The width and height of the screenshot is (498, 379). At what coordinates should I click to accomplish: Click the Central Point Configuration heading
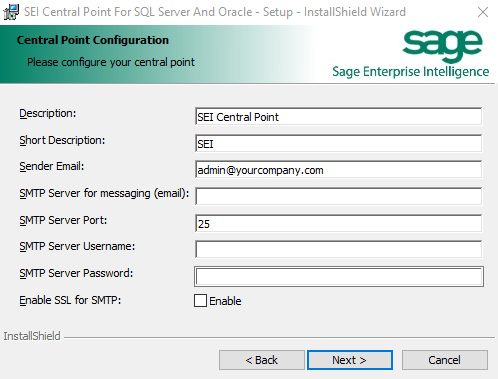coord(93,40)
